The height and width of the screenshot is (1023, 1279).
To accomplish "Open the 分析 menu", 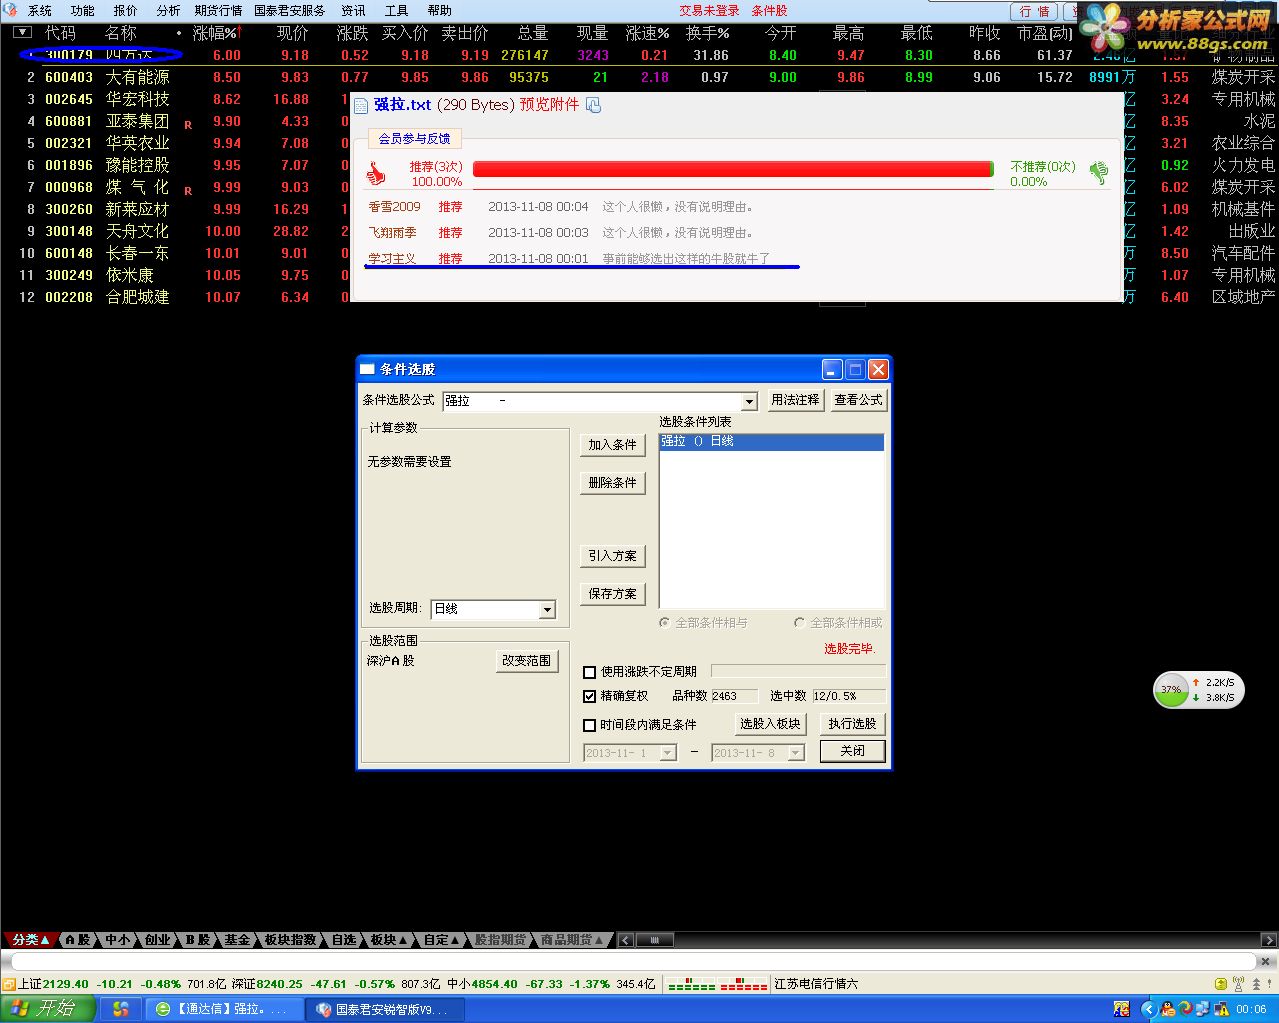I will [x=169, y=10].
